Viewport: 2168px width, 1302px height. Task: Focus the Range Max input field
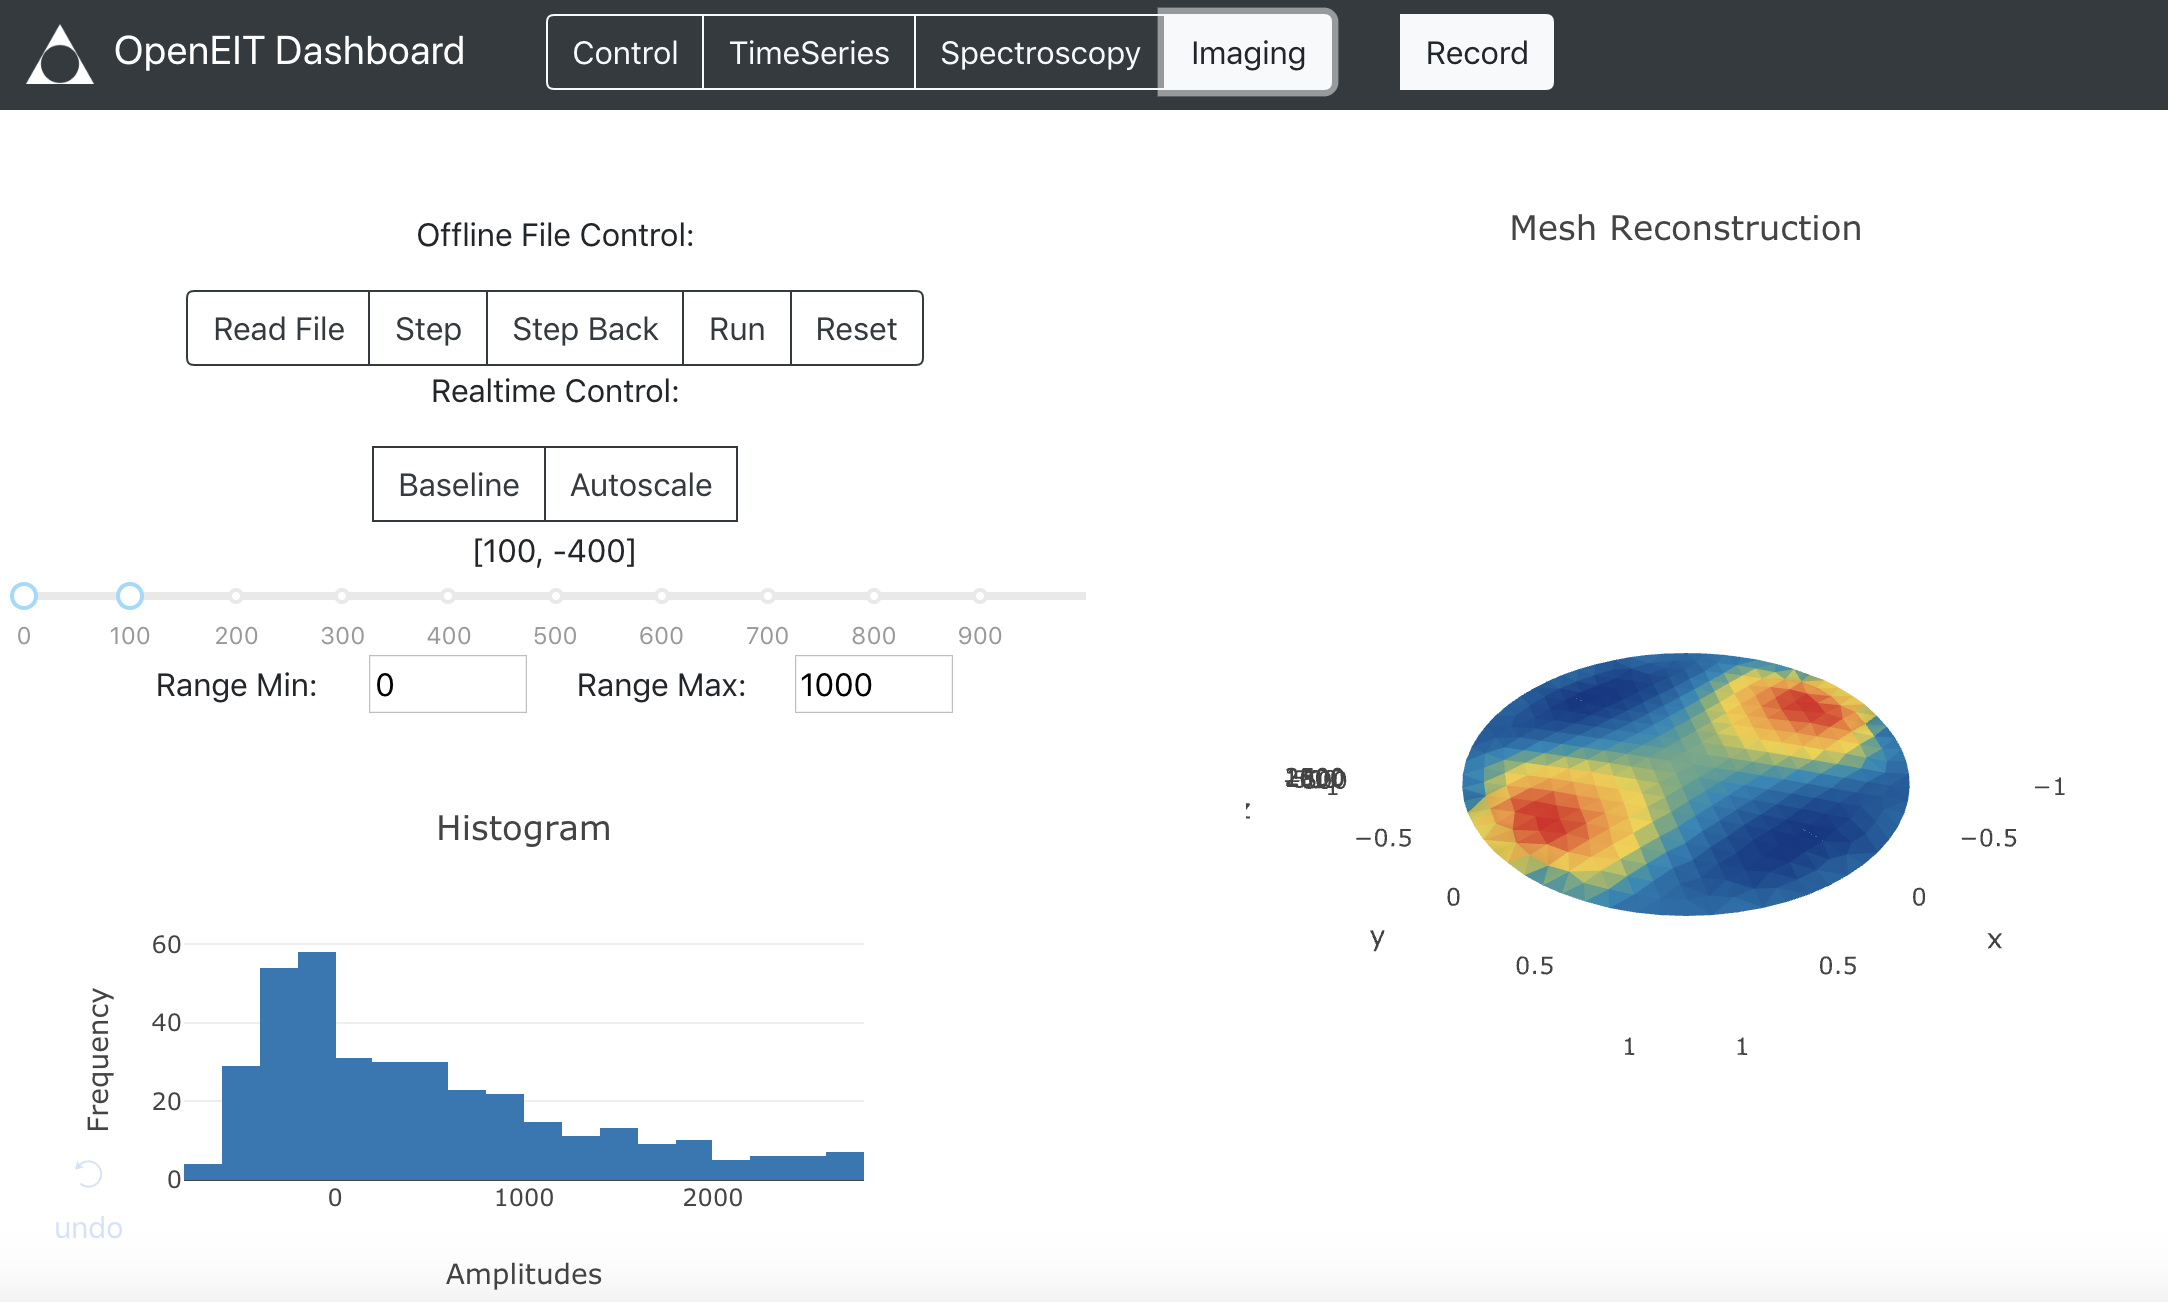(872, 685)
